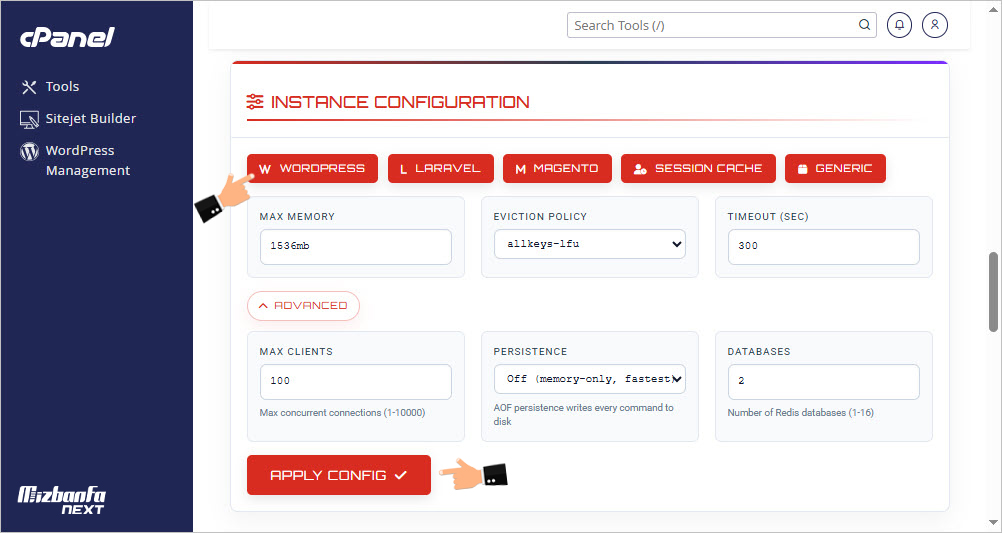Viewport: 1002px width, 533px height.
Task: Apply the Laravel preset
Action: [x=440, y=169]
